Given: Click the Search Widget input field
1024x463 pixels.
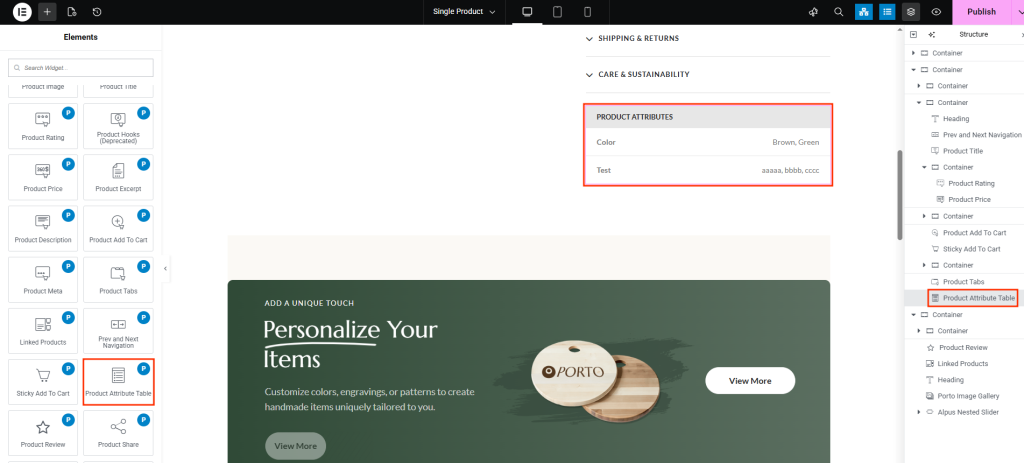Looking at the screenshot, I should click(x=81, y=68).
